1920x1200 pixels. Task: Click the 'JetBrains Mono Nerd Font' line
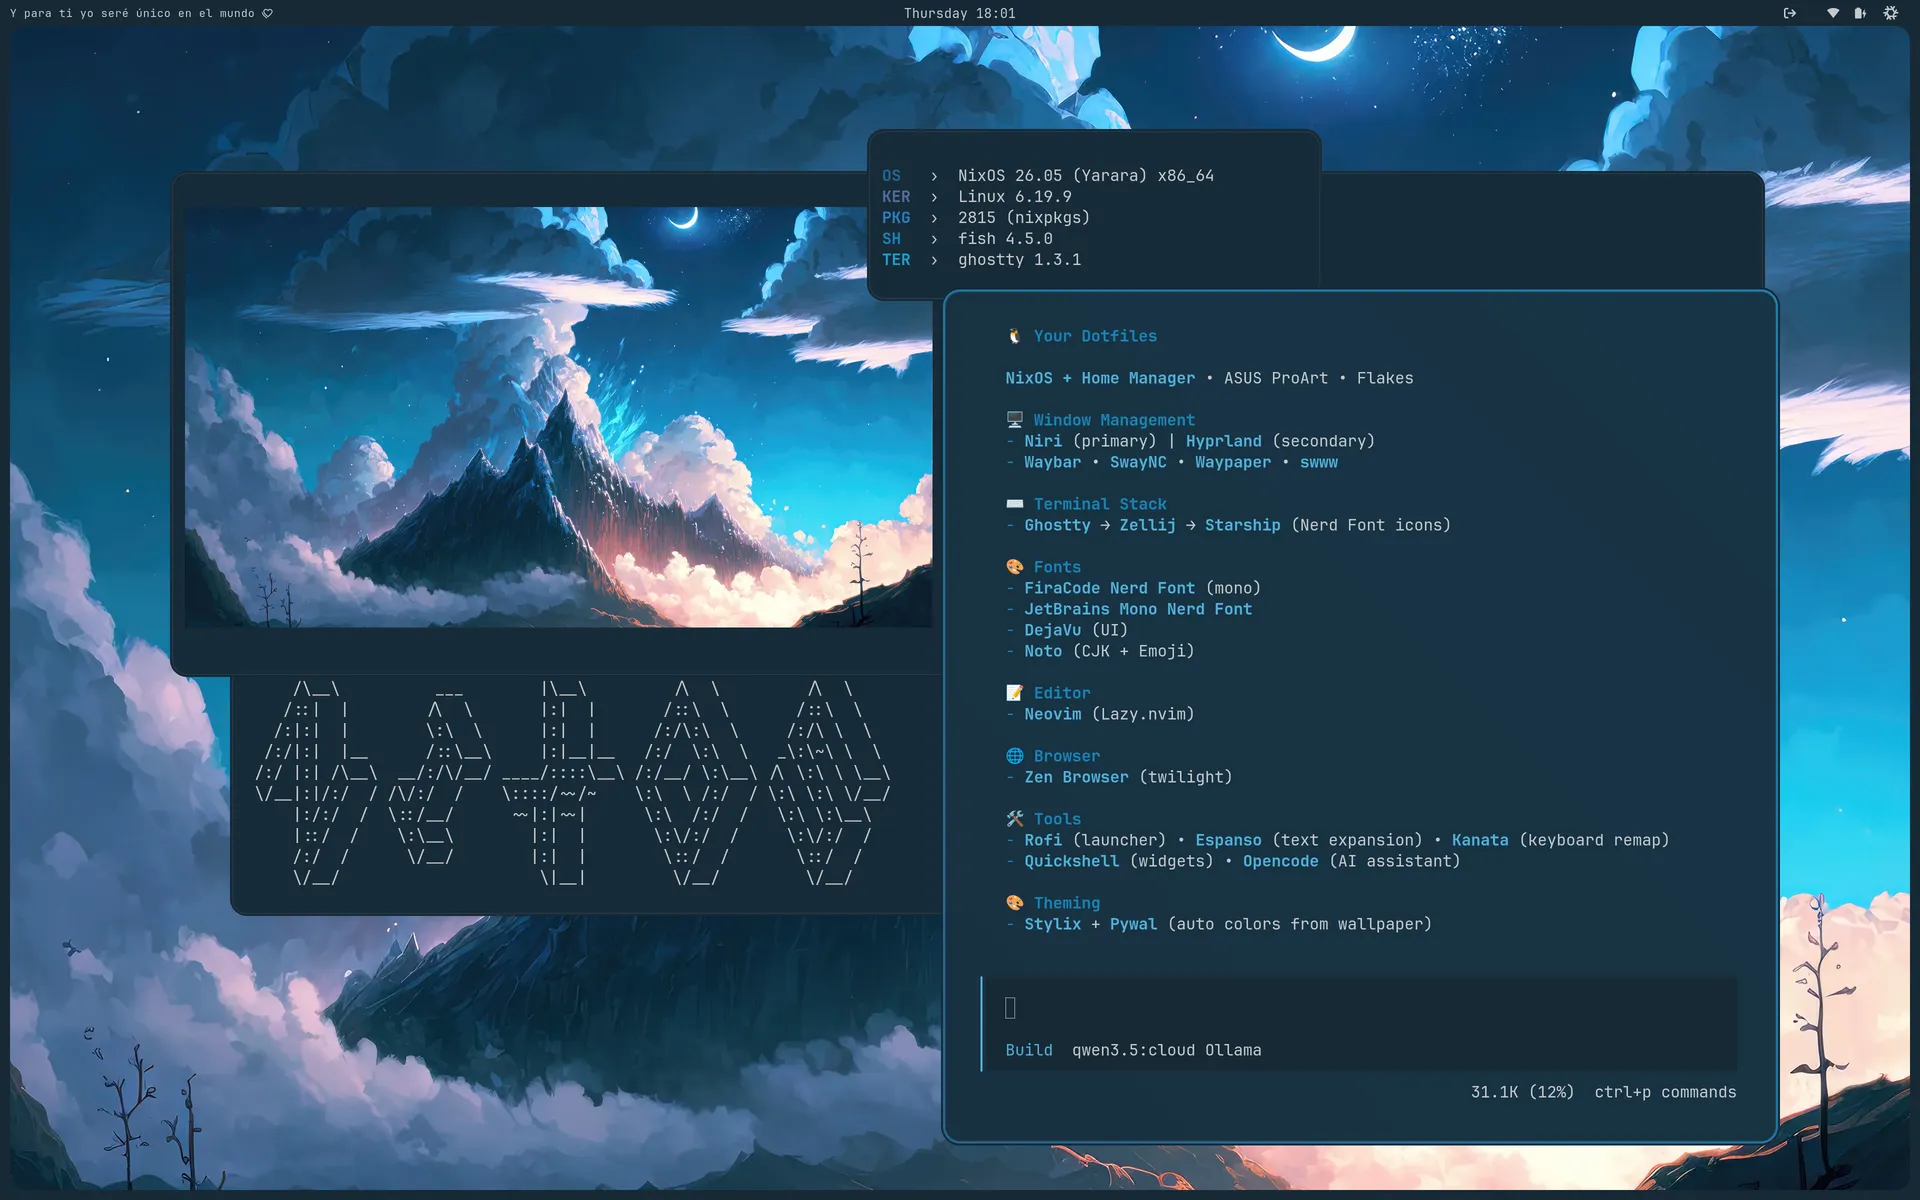(x=1138, y=609)
